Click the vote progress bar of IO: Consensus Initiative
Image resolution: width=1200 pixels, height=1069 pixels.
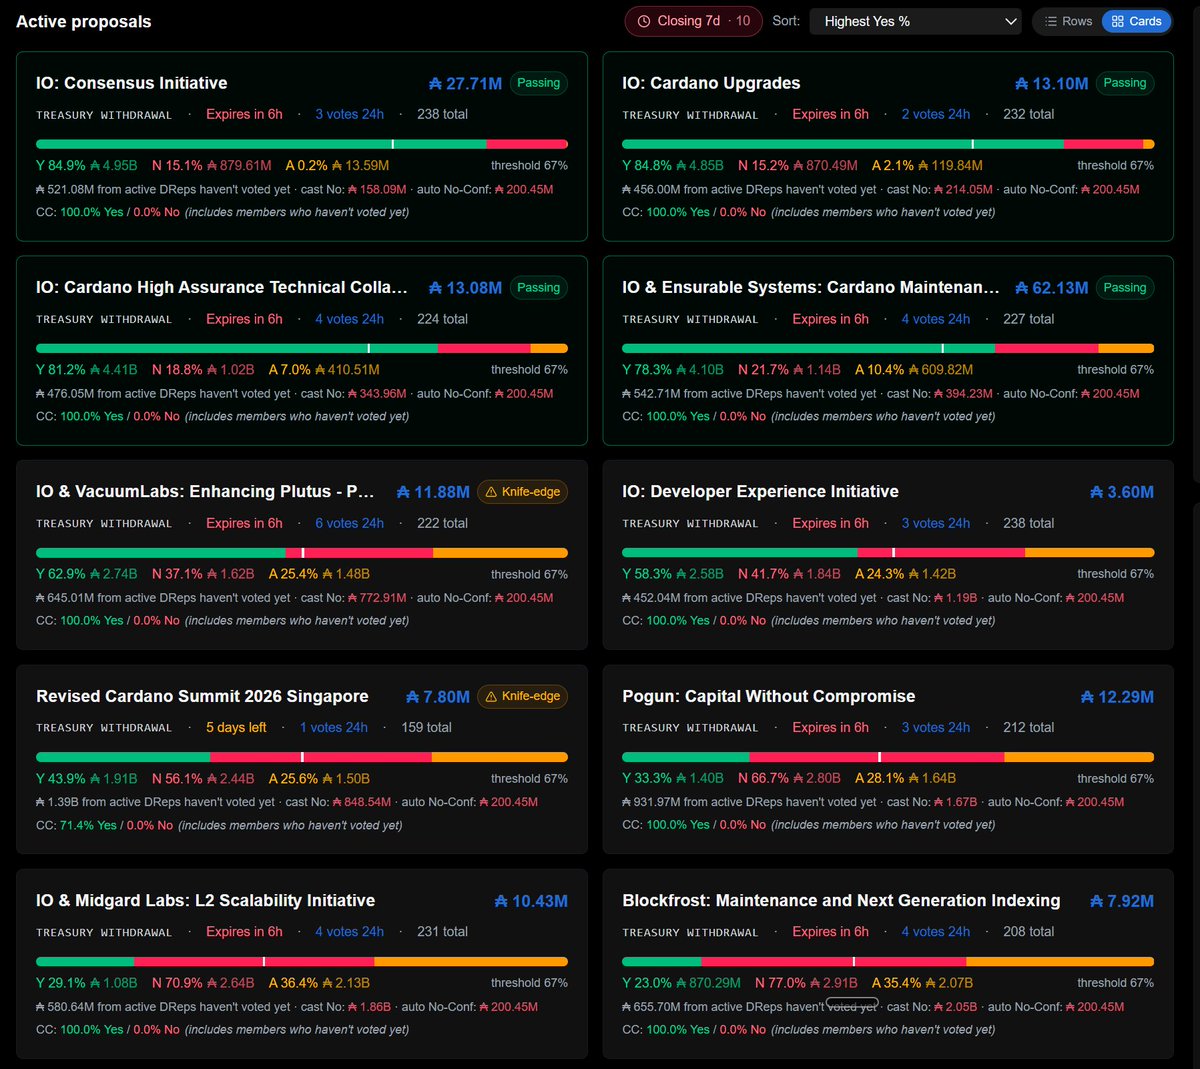coord(302,144)
